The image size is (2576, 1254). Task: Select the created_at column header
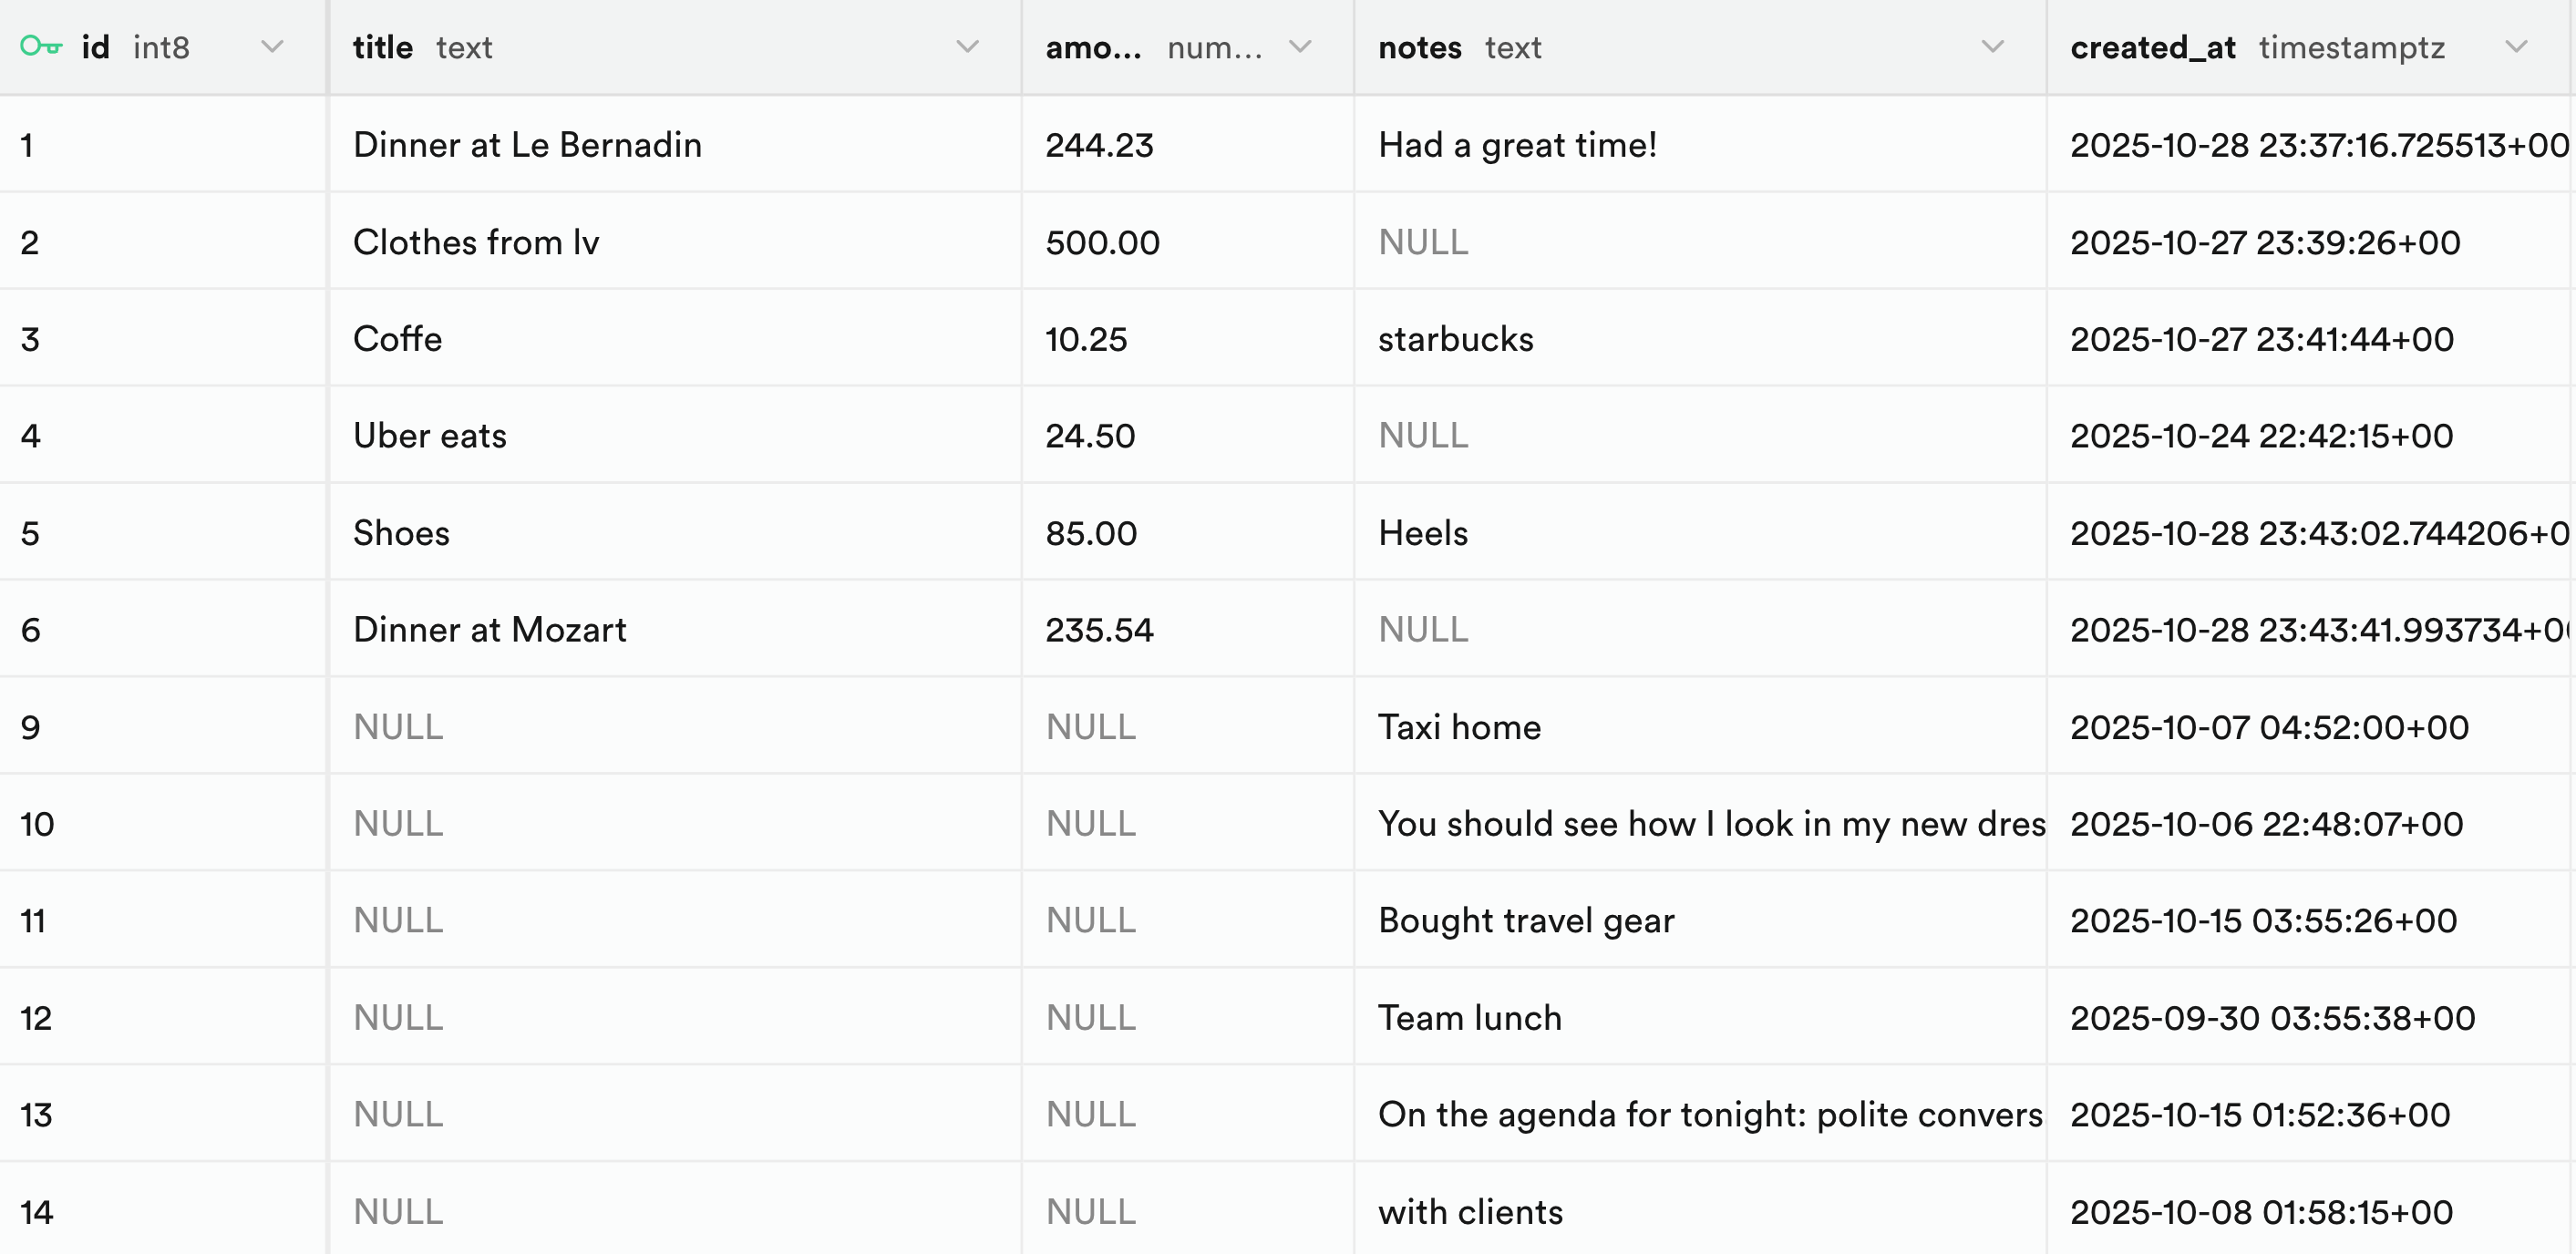coord(2152,47)
